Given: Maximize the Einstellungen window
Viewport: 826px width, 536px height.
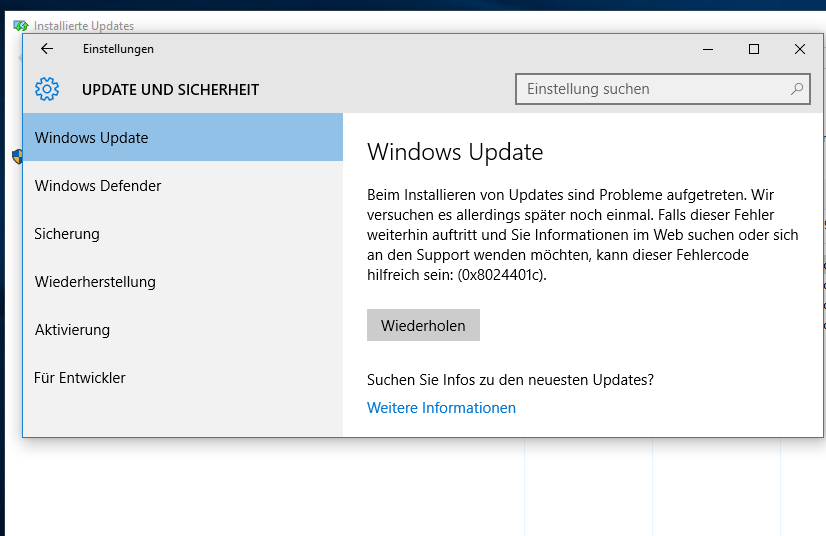Looking at the screenshot, I should (754, 49).
